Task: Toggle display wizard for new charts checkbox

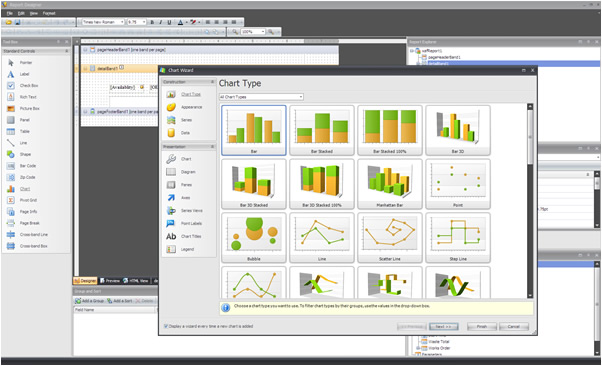Action: pyautogui.click(x=166, y=326)
